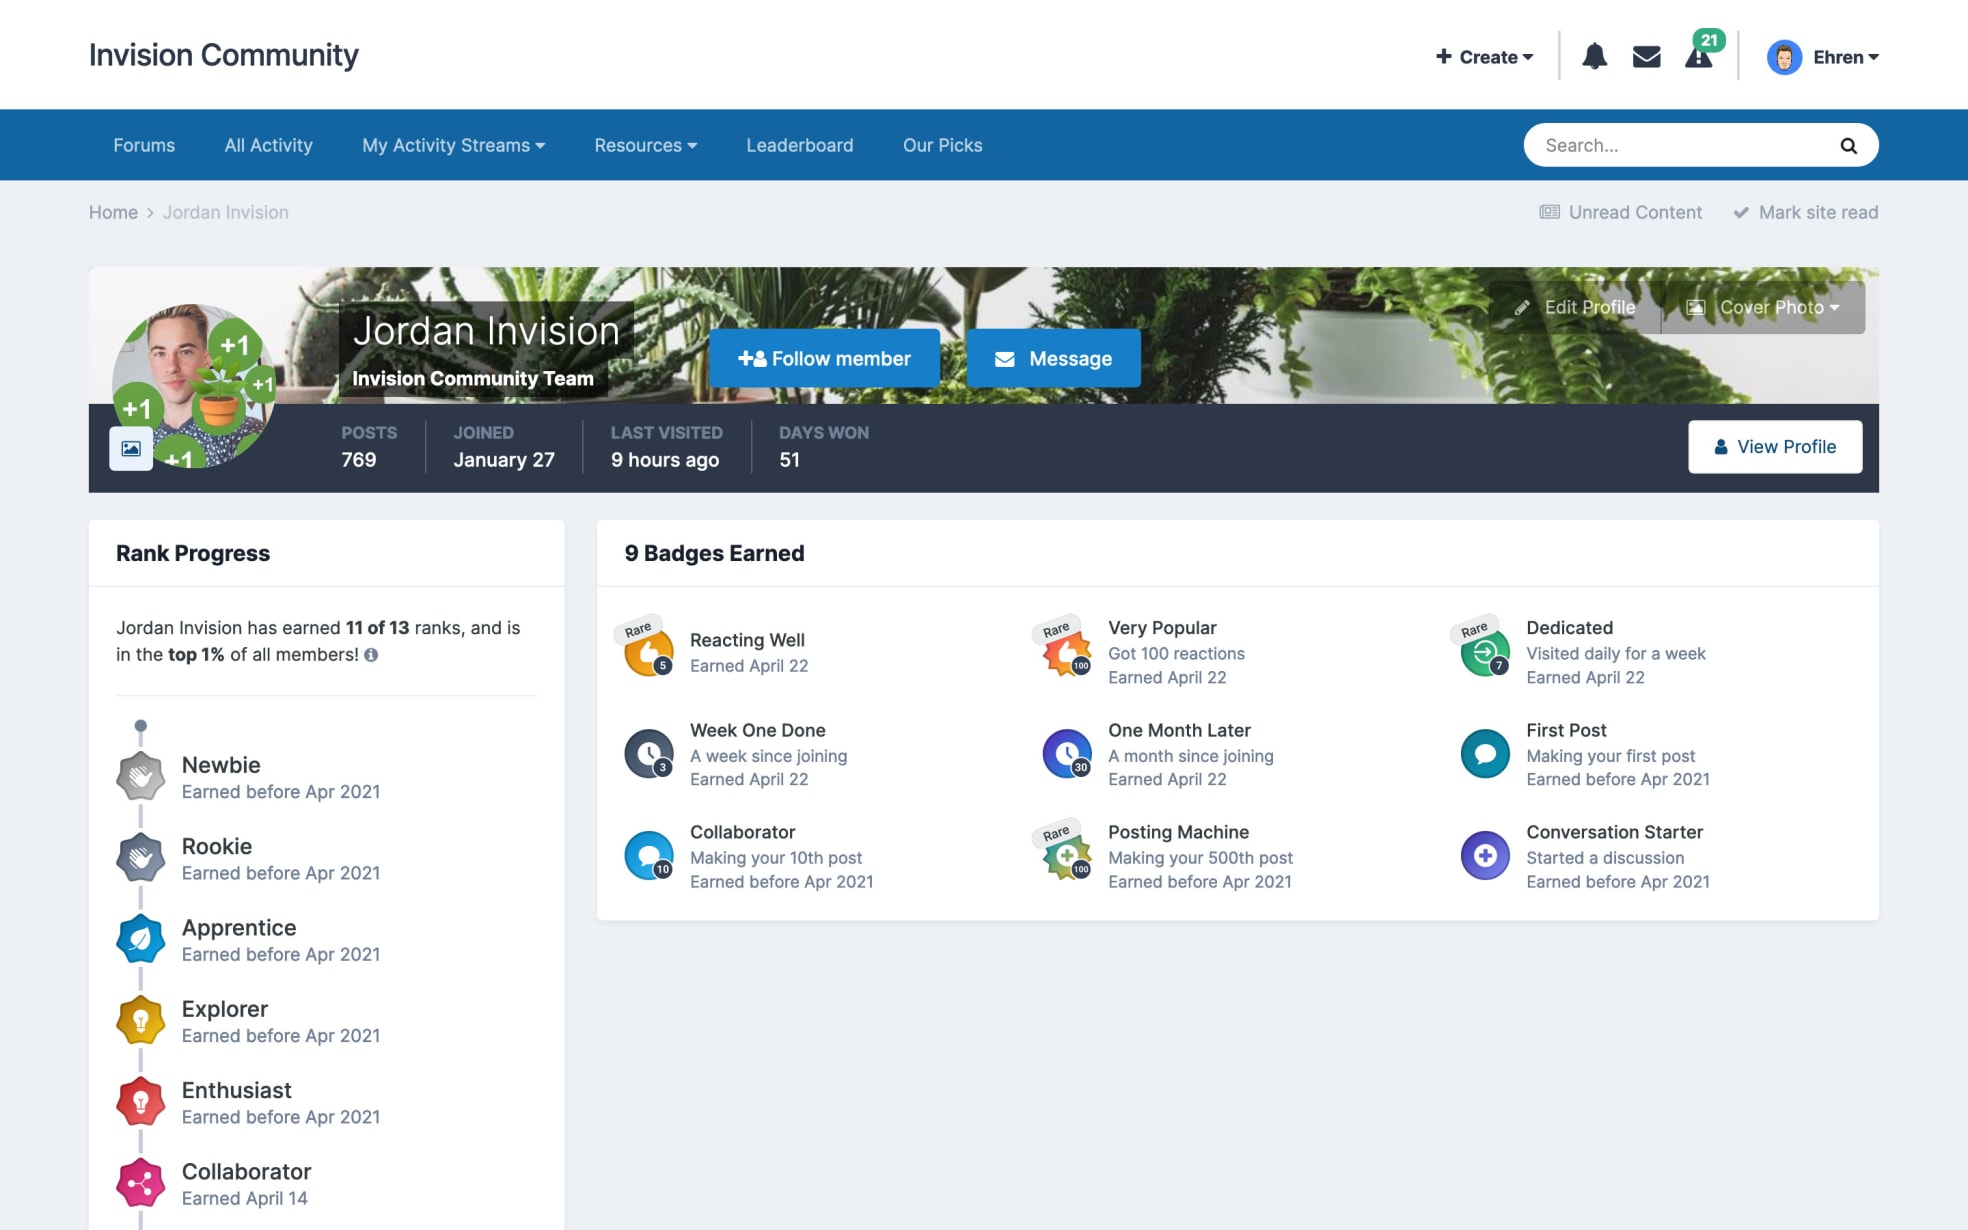The width and height of the screenshot is (1968, 1230).
Task: Click the profile photo change icon
Action: click(x=131, y=448)
